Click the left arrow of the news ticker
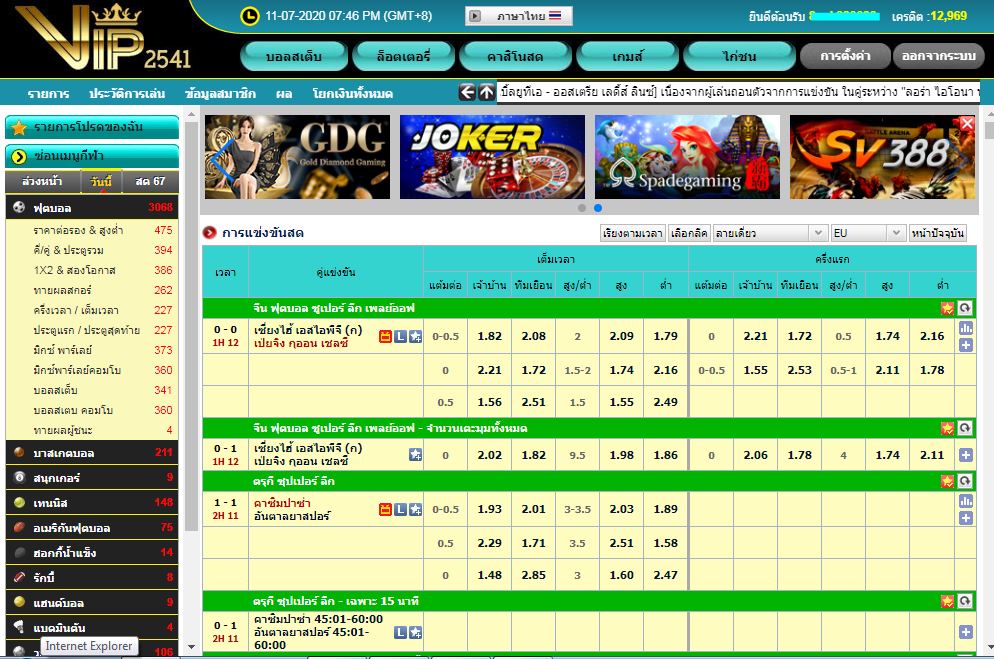This screenshot has width=994, height=659. tap(467, 93)
